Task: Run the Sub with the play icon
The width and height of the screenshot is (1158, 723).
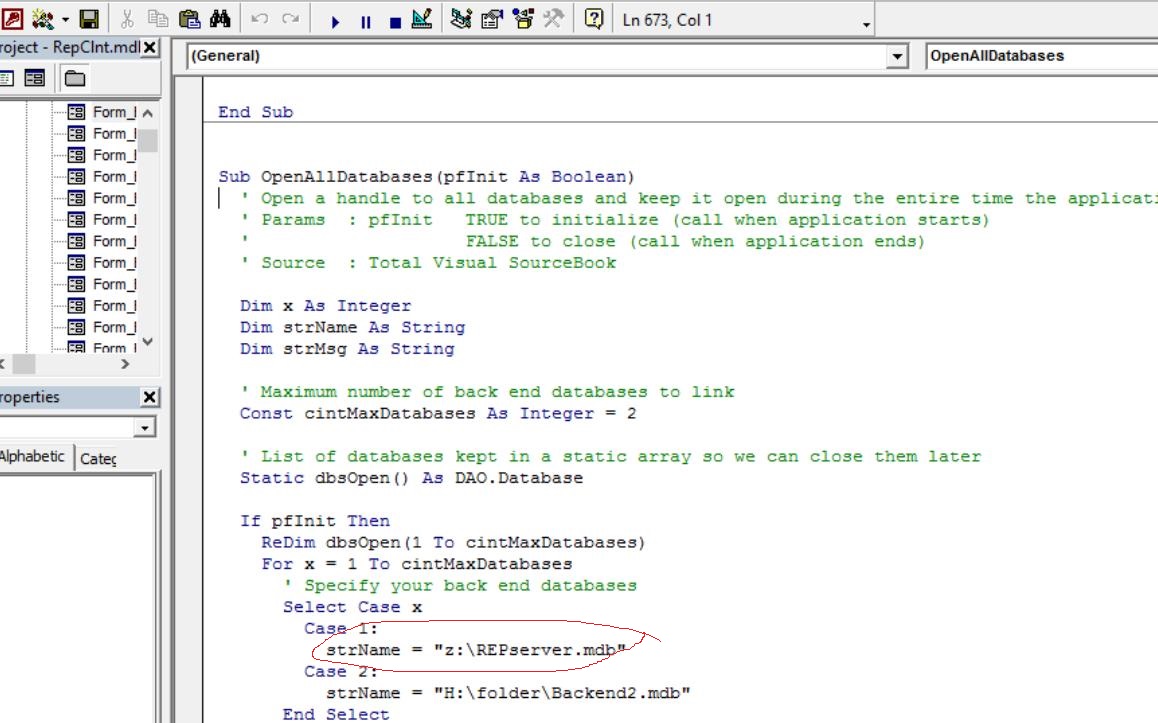Action: (335, 22)
